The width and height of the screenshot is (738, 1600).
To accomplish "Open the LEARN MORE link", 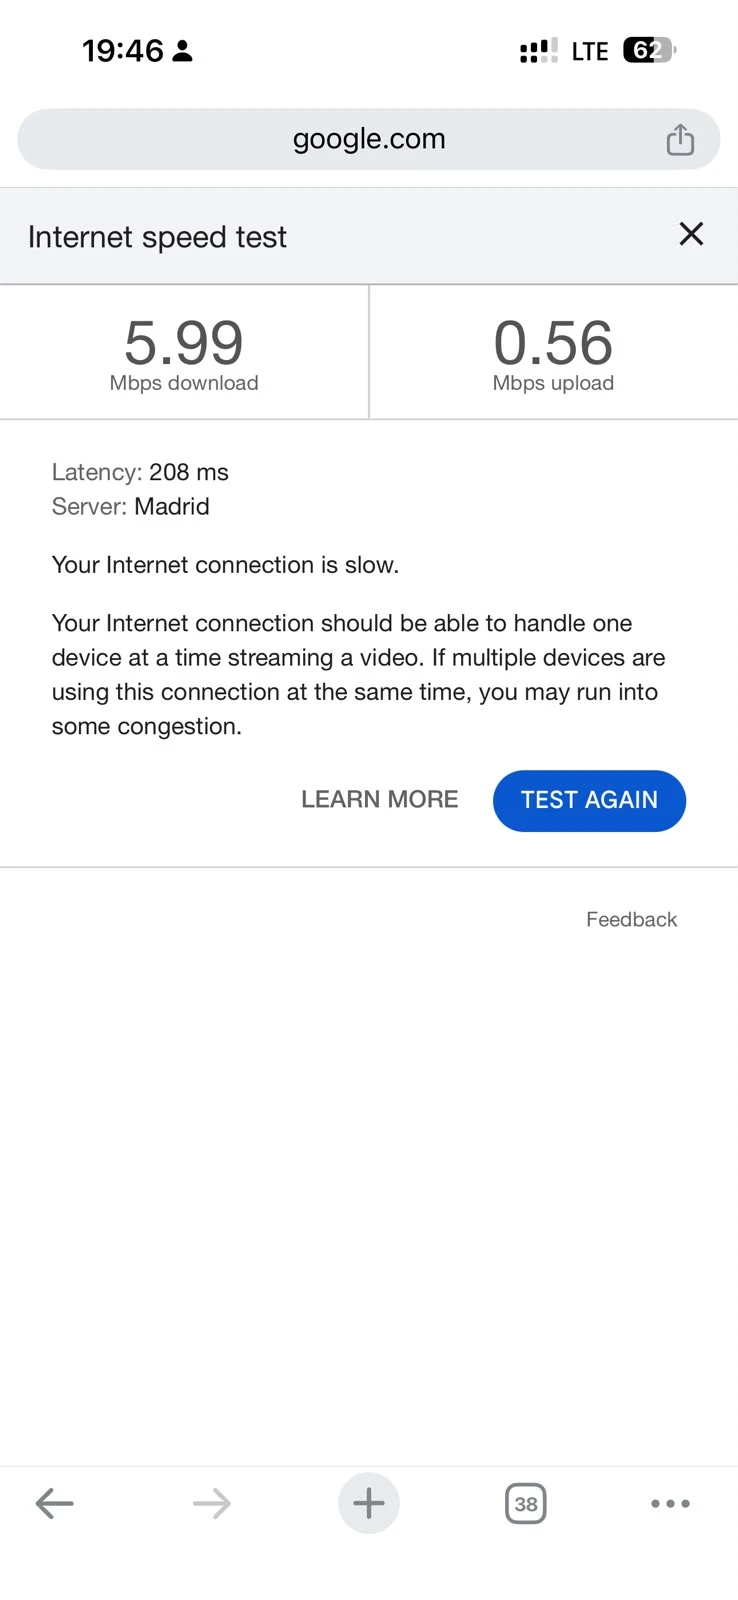I will [380, 799].
